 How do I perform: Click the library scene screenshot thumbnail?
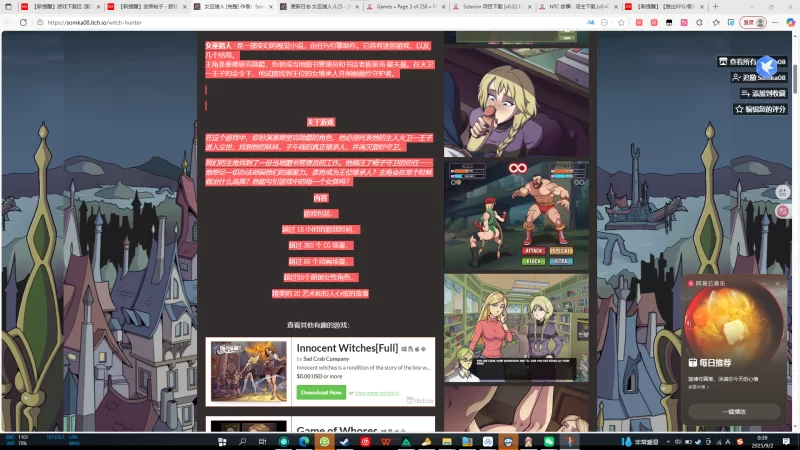coord(516,328)
